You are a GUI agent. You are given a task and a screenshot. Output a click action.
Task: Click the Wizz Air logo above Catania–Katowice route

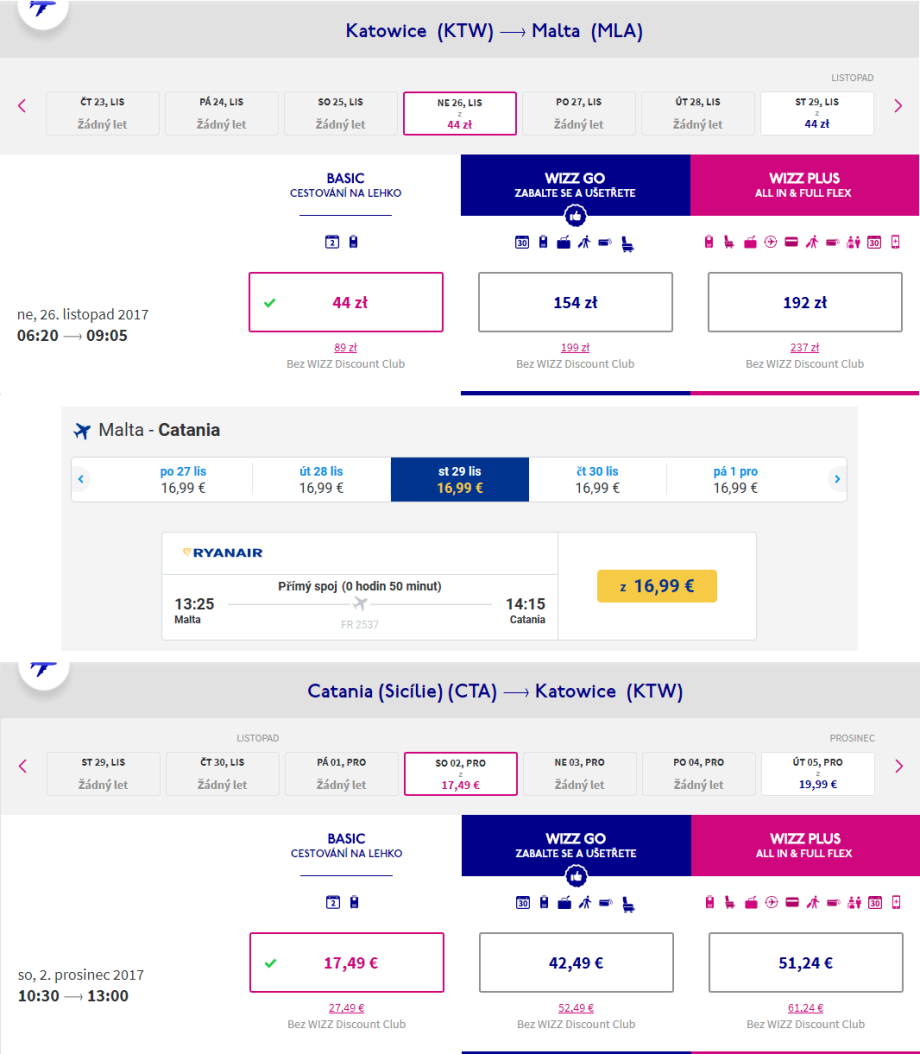42,668
